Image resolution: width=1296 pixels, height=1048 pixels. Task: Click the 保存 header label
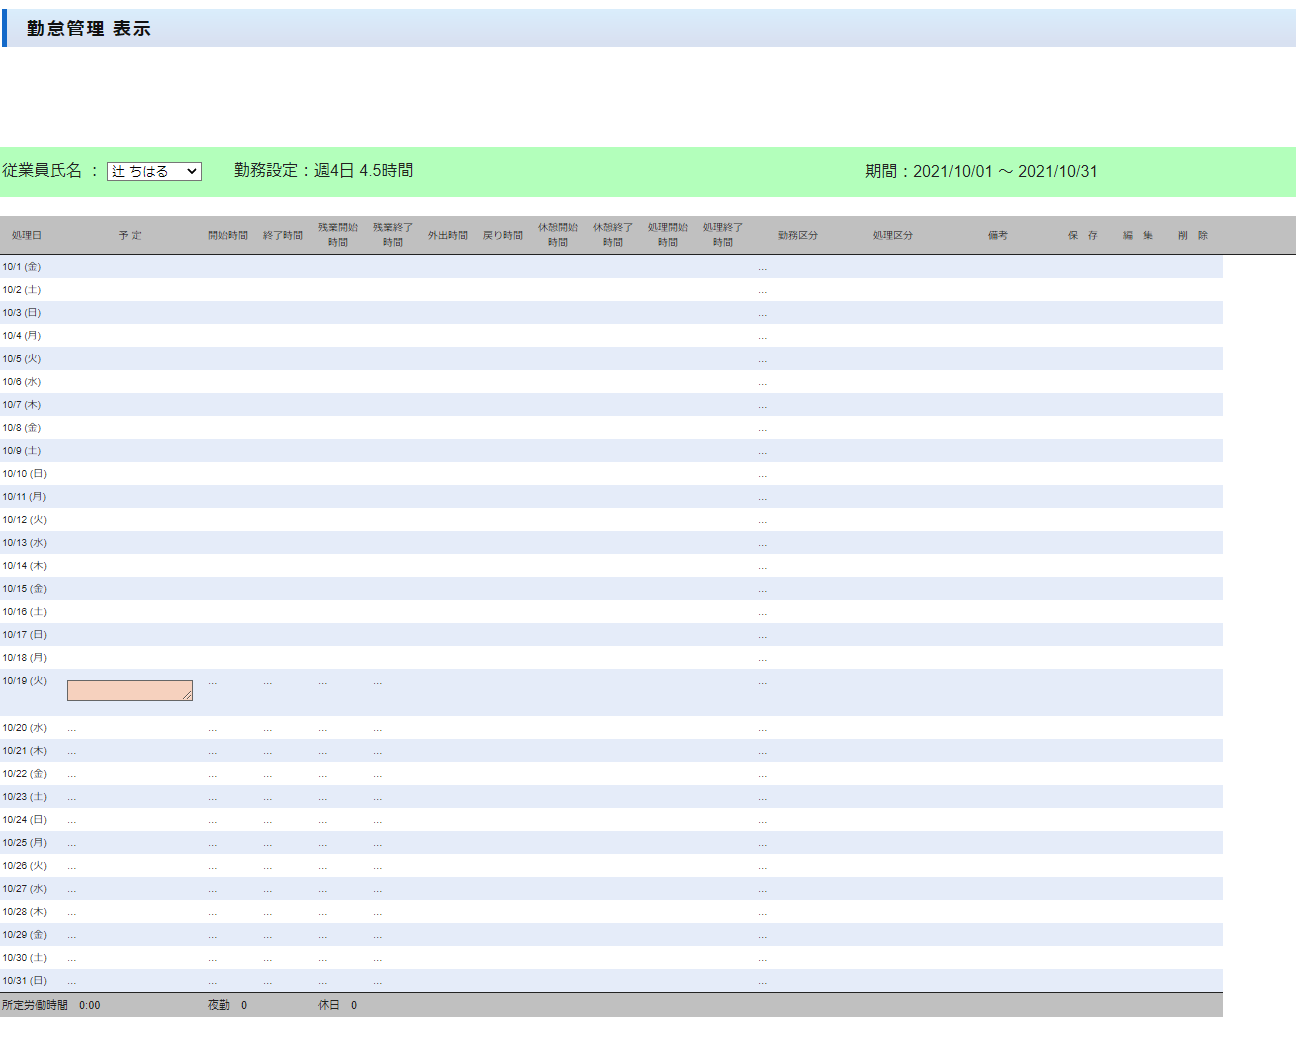click(1082, 236)
